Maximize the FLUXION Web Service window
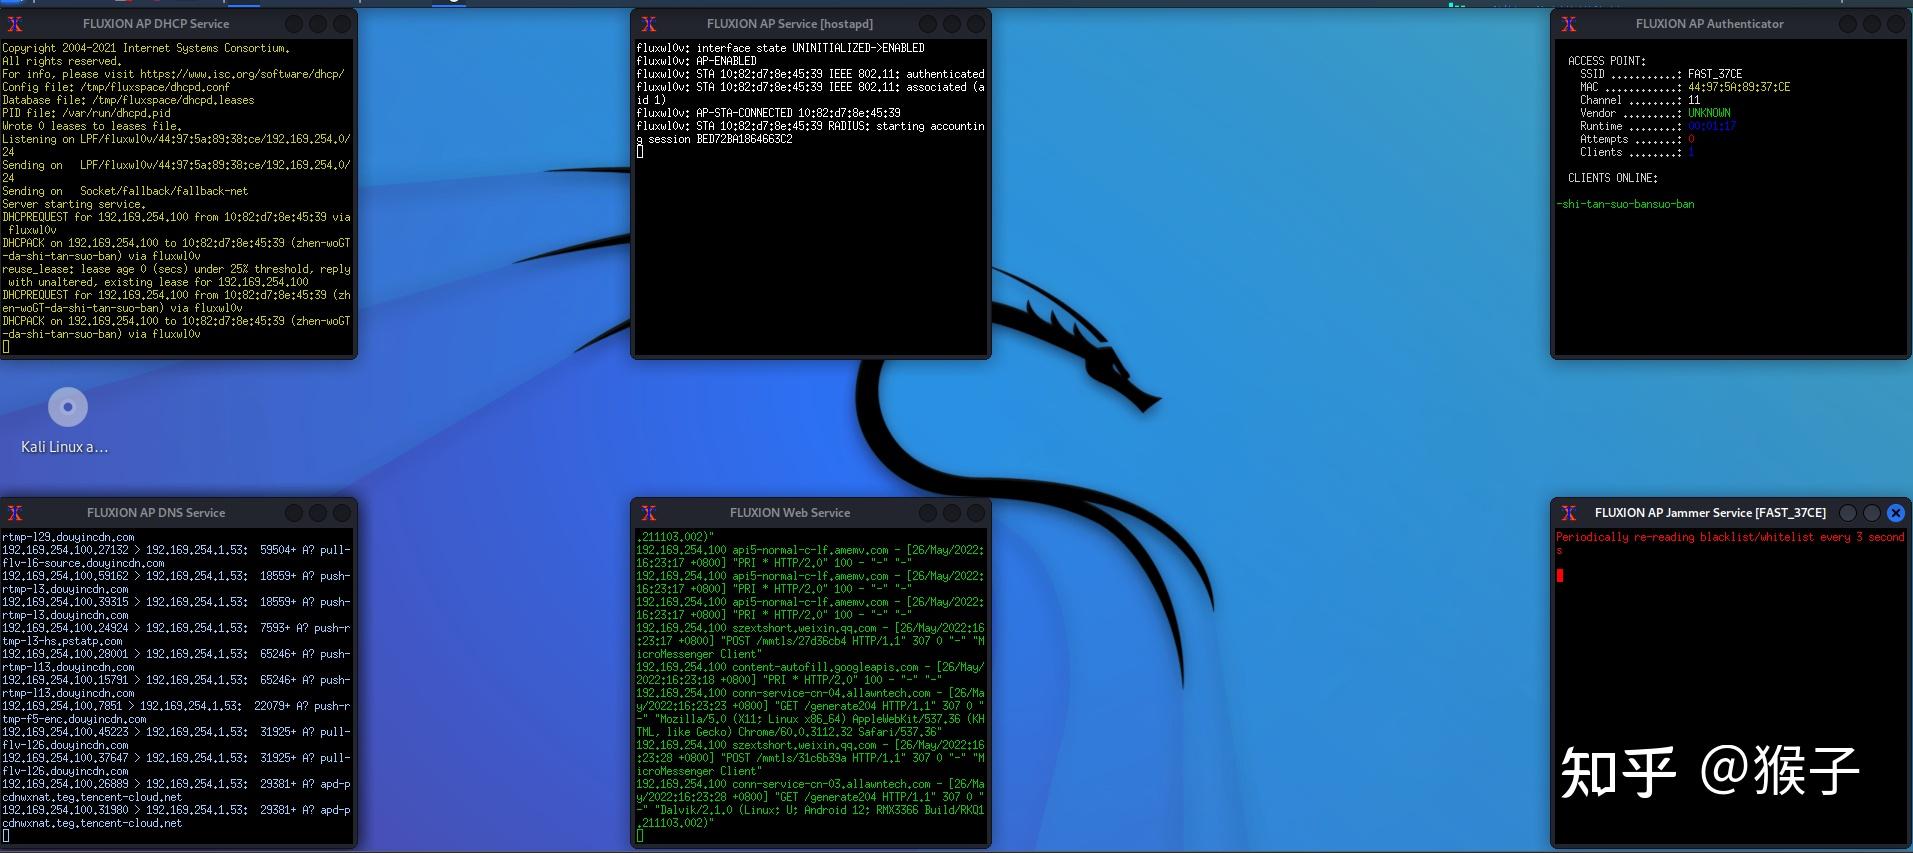The image size is (1913, 853). coord(952,513)
